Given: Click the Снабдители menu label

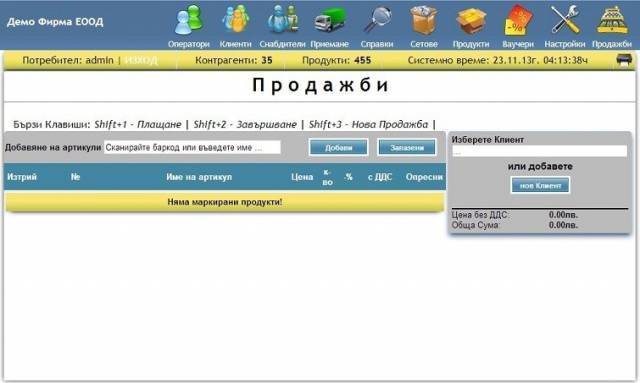Looking at the screenshot, I should point(282,44).
